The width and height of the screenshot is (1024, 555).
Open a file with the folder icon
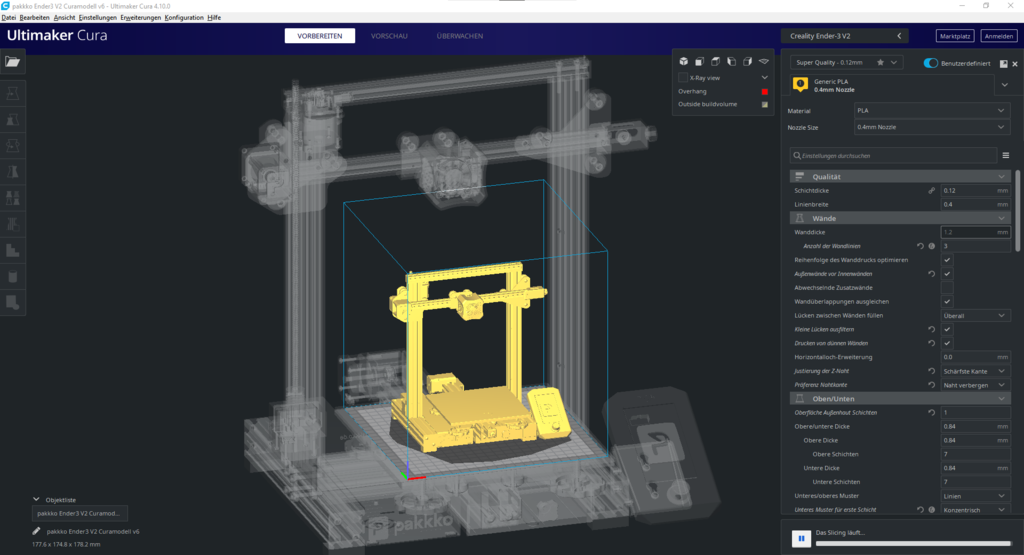tap(12, 61)
